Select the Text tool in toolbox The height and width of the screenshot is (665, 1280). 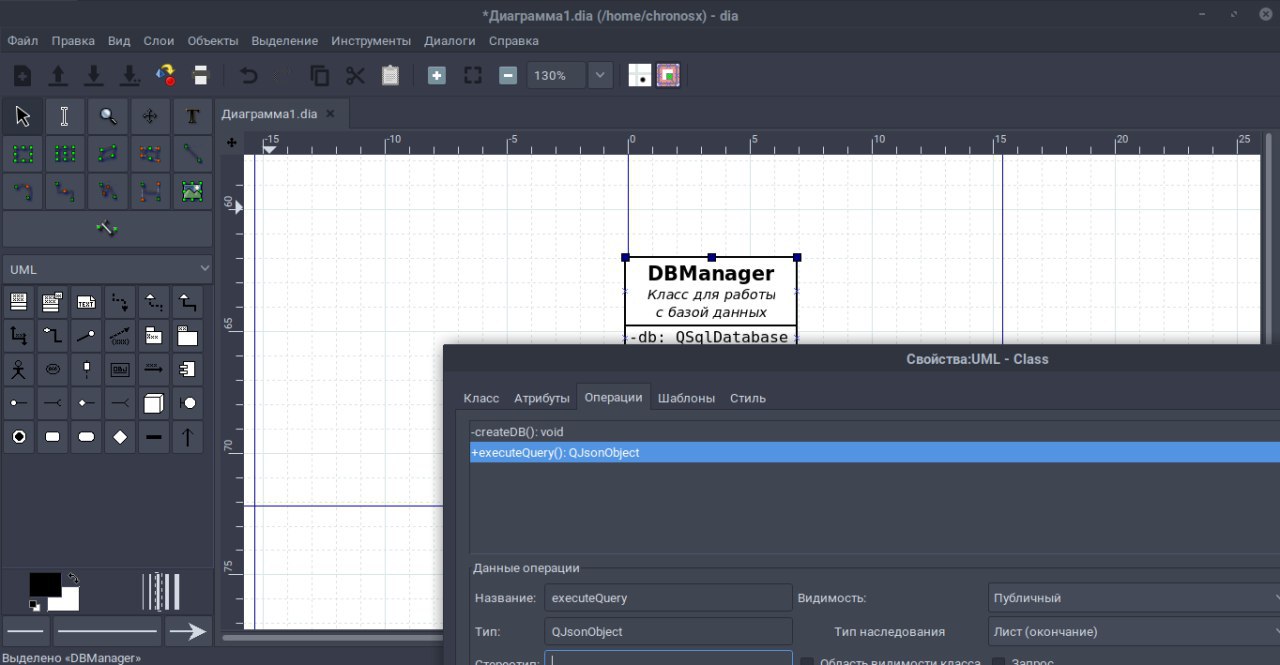[x=192, y=117]
